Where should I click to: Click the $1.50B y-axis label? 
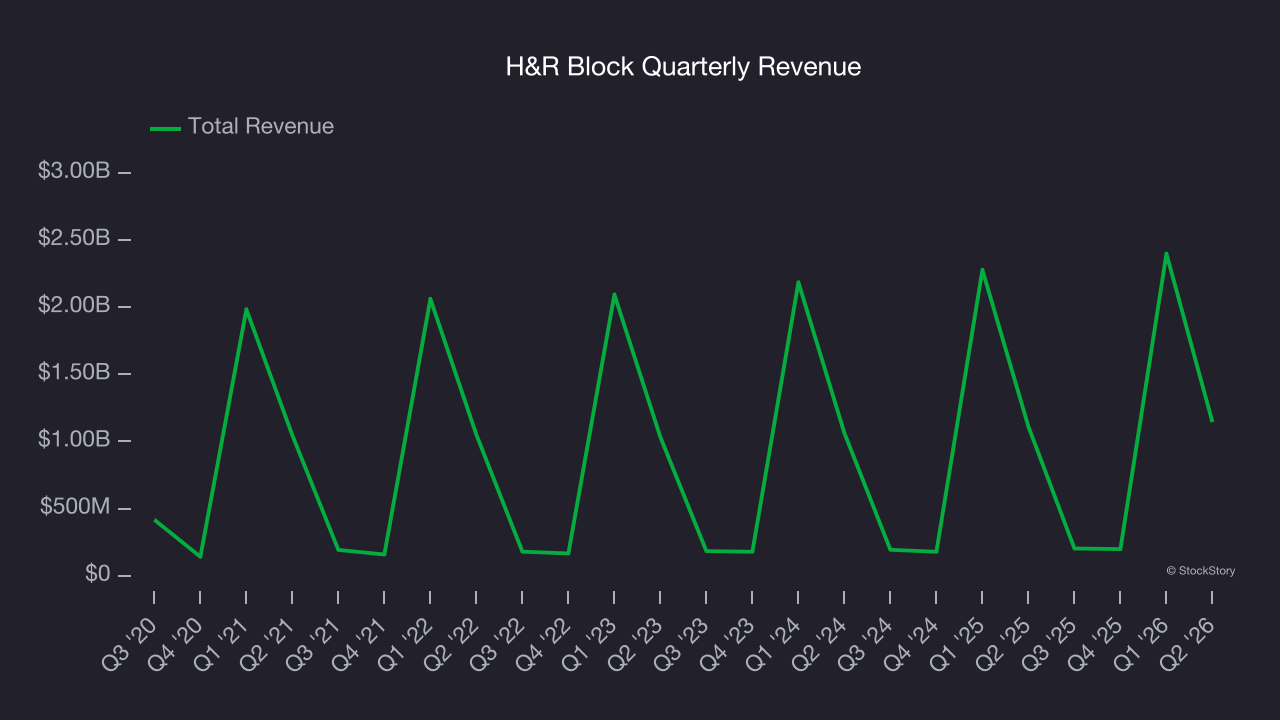coord(74,373)
